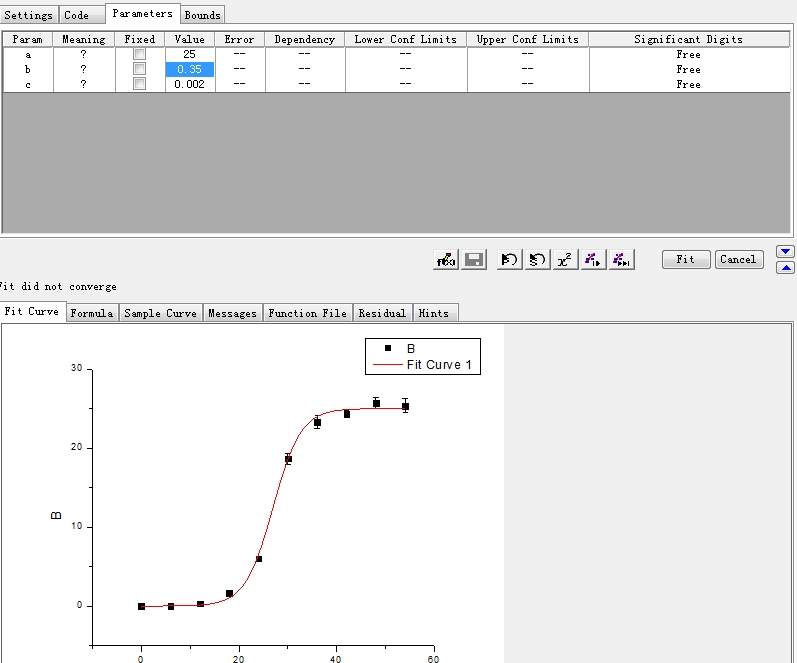Select the parameter b row label
Screen dimensions: 797x663
pos(27,69)
